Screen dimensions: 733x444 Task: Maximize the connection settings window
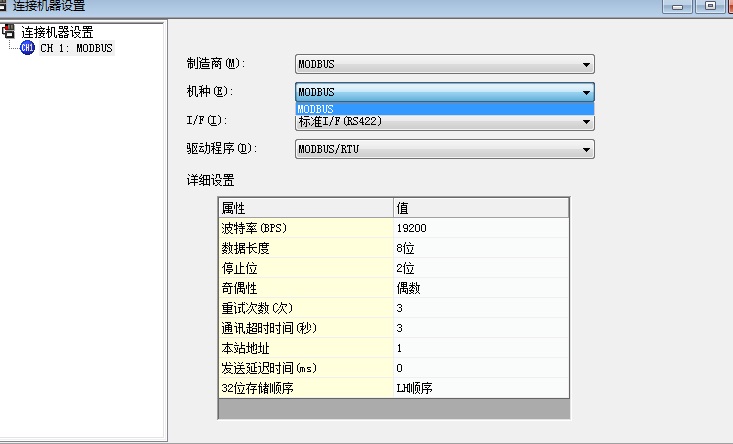pos(711,5)
